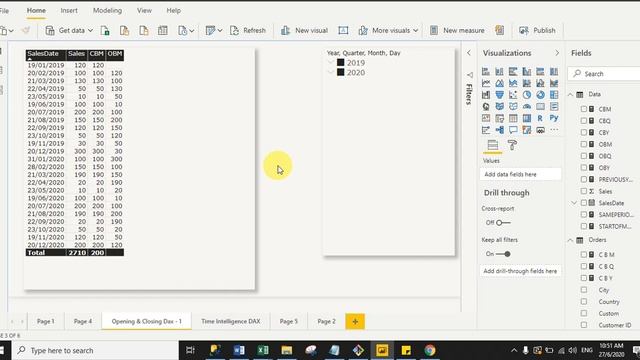Get more visuals via the ellipsis icon

point(554,130)
